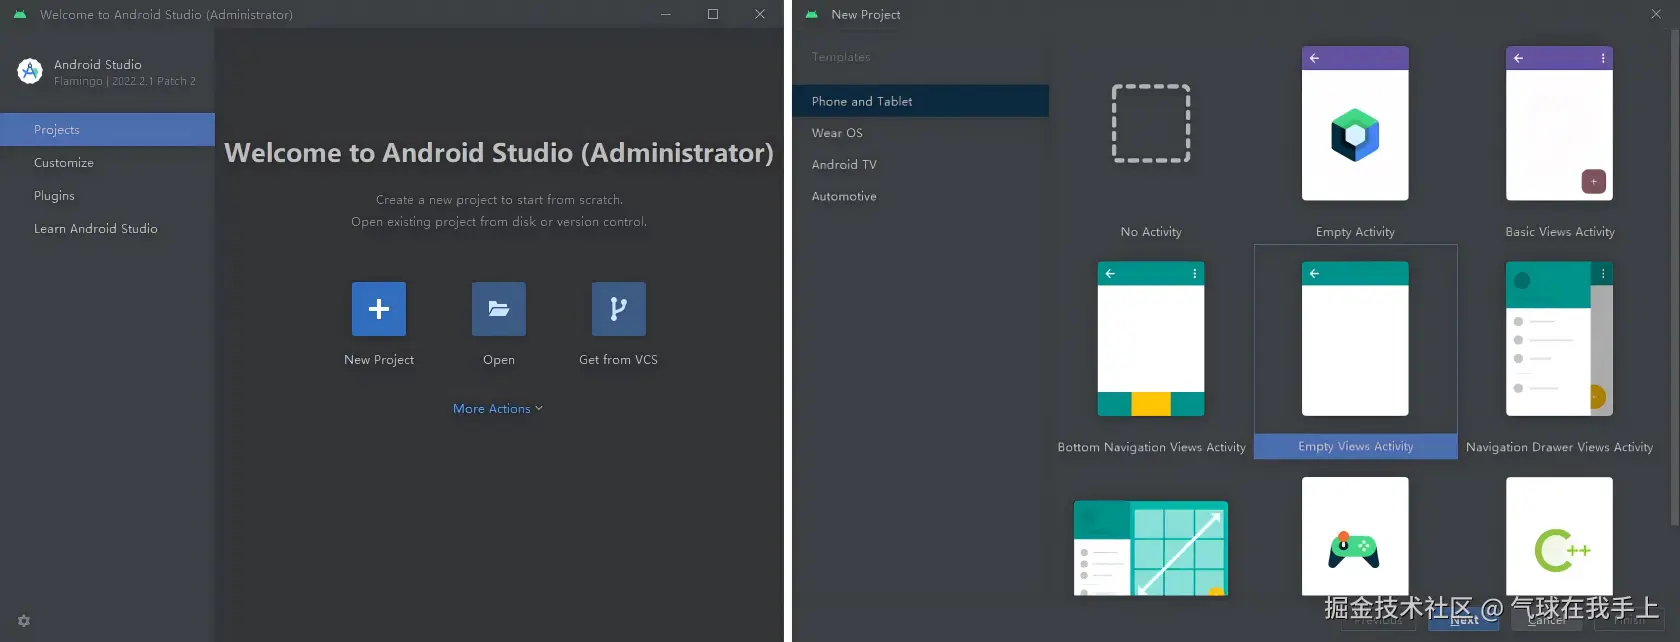Viewport: 1680px width, 642px height.
Task: Close the New Project dialog
Action: click(x=1656, y=14)
